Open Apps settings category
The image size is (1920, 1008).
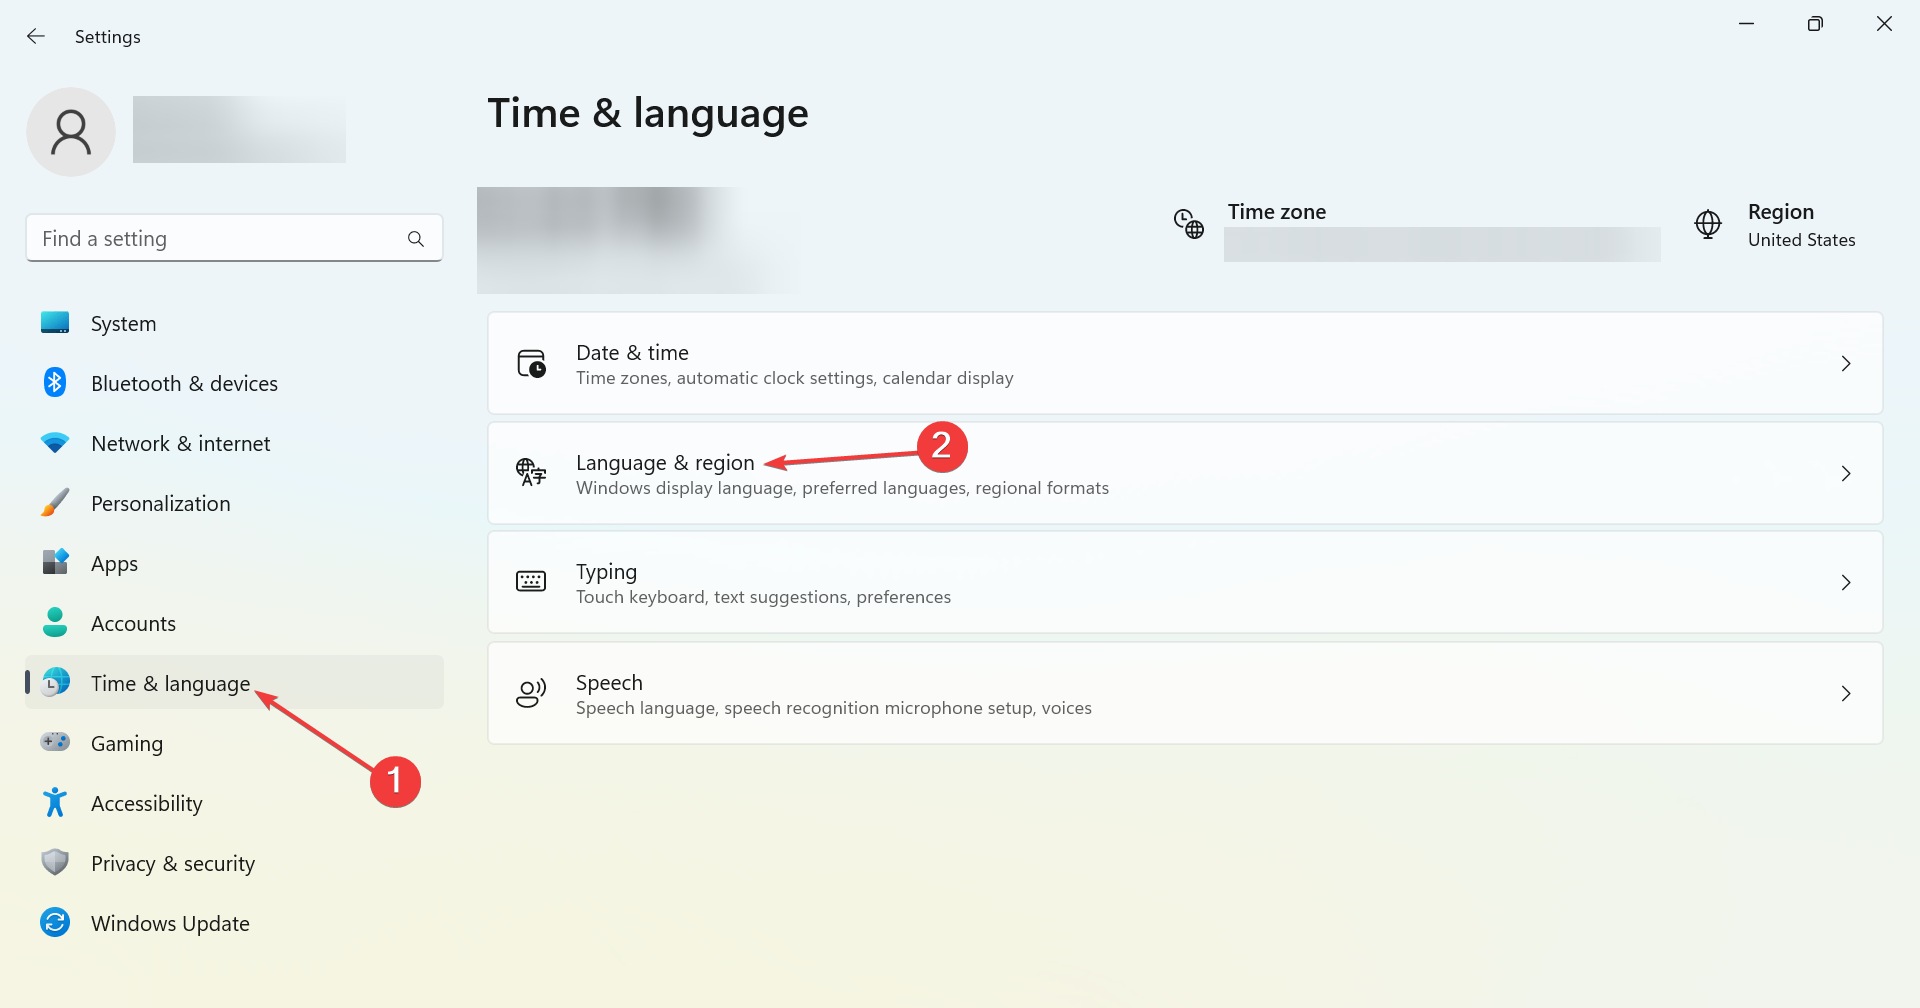point(234,563)
